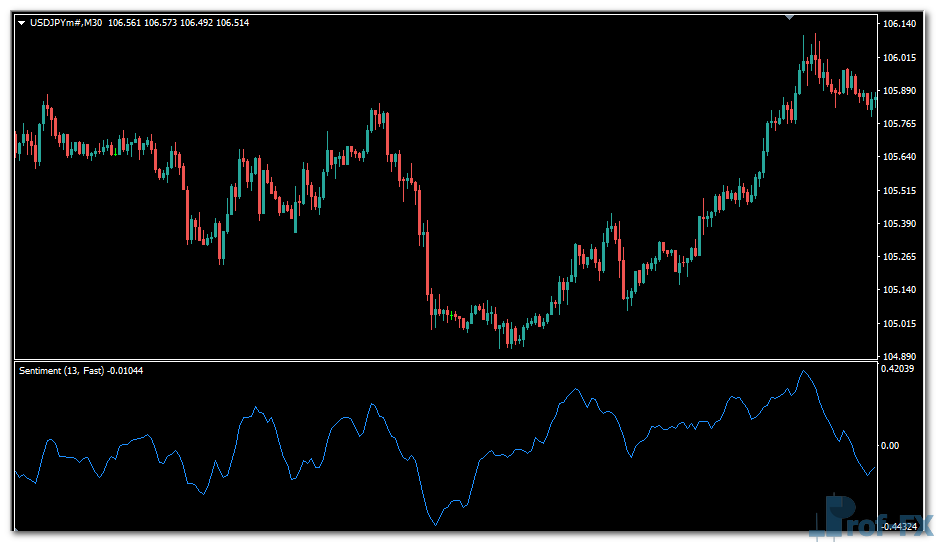Click the triangle arrow beside USDJPYm#,M30
936x542 pixels.
point(22,23)
